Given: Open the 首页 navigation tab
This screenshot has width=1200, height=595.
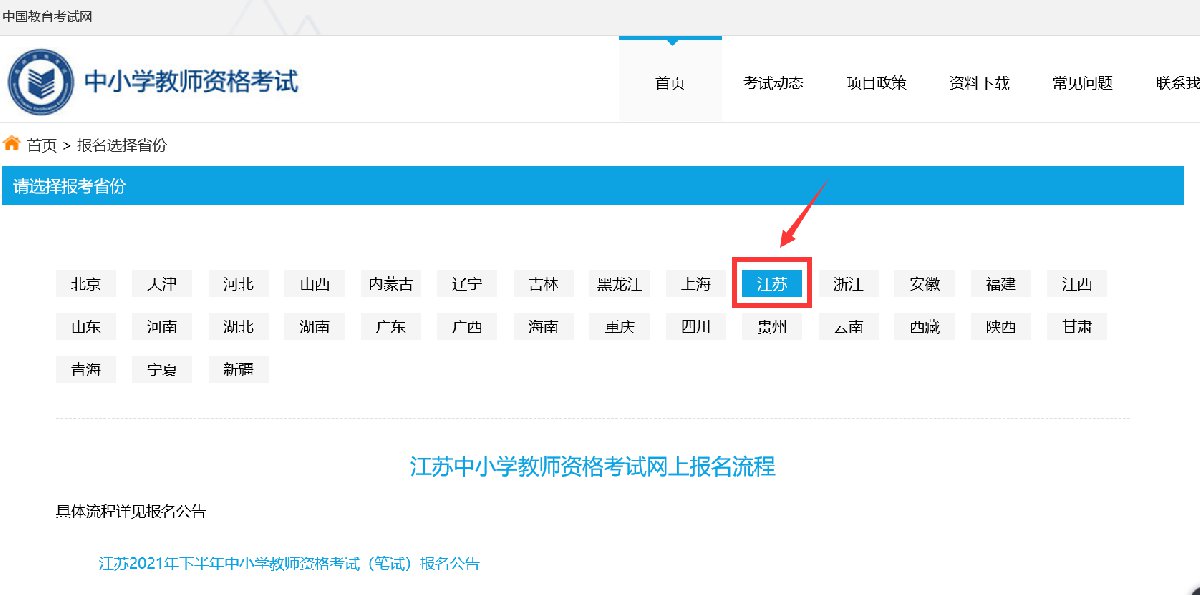Looking at the screenshot, I should (670, 83).
